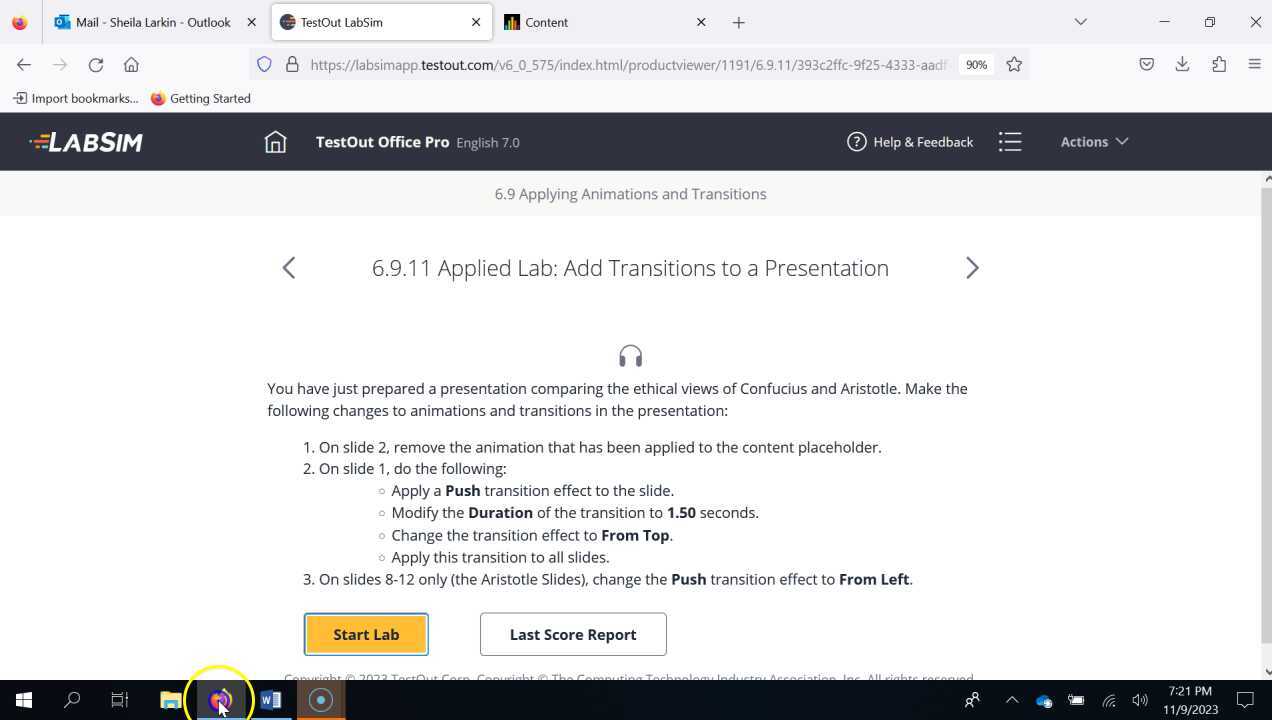Click the course outline list icon
Image resolution: width=1272 pixels, height=720 pixels.
point(1010,141)
